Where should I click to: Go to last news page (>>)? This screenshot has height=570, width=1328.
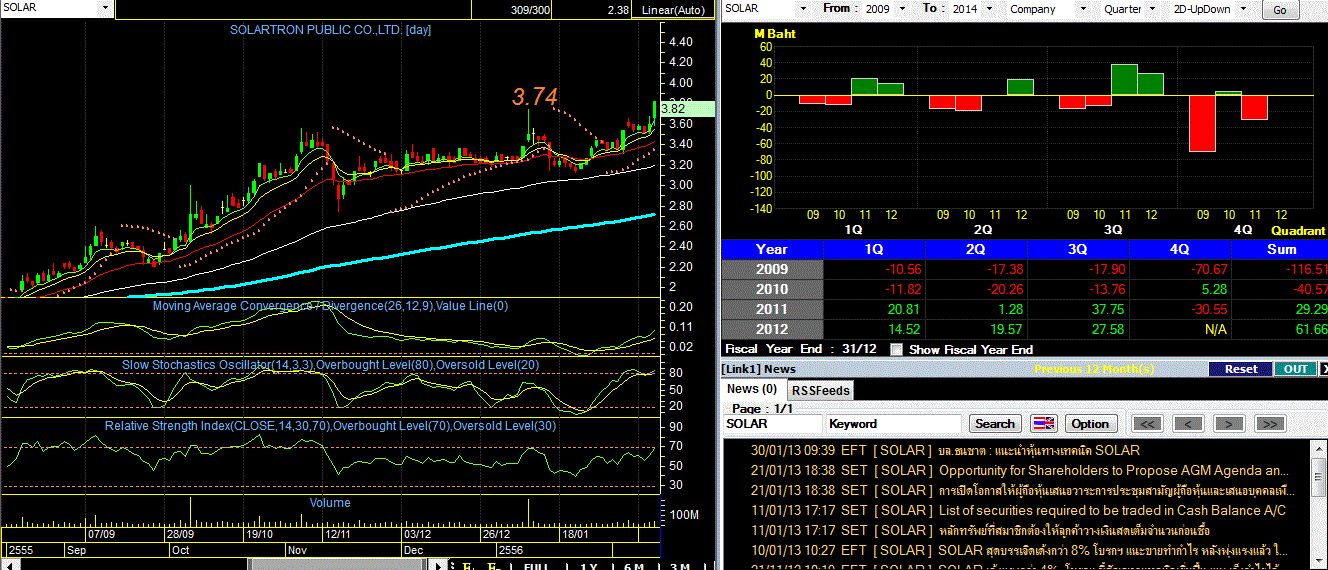click(1270, 424)
